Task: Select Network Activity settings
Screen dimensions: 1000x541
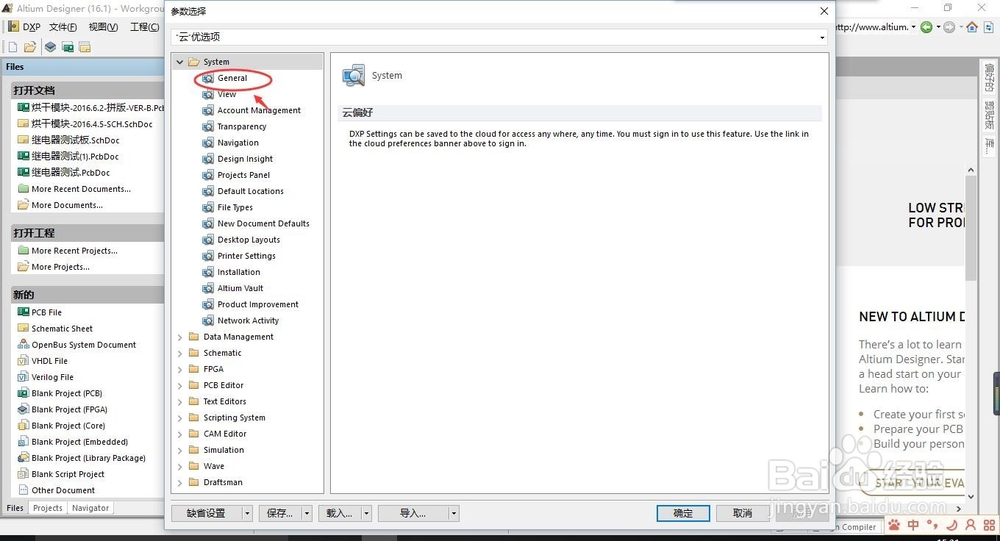Action: (x=247, y=320)
